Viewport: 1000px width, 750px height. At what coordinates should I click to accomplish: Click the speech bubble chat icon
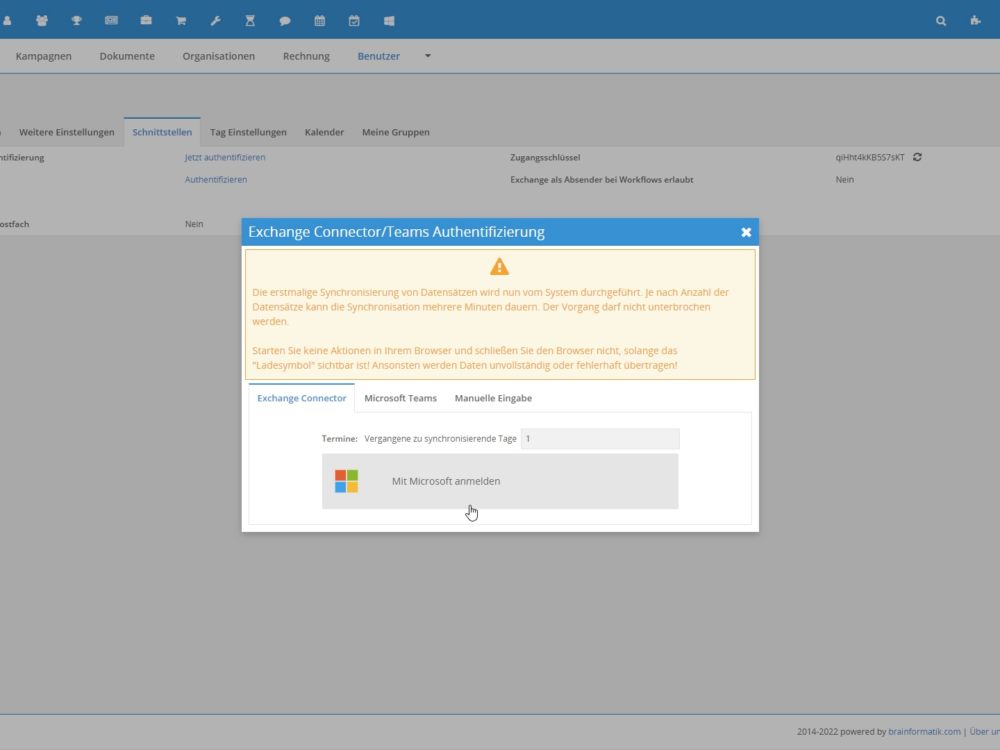285,20
